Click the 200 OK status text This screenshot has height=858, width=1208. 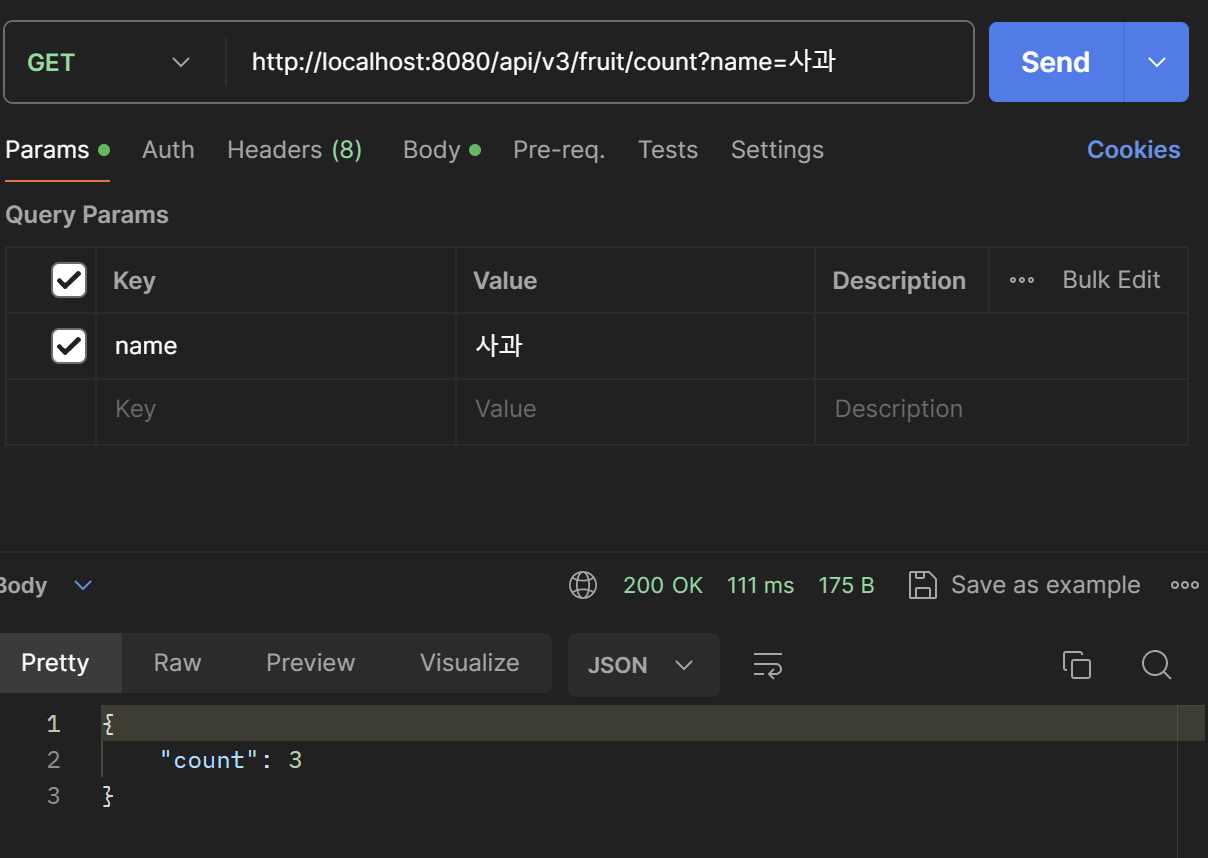(x=663, y=585)
